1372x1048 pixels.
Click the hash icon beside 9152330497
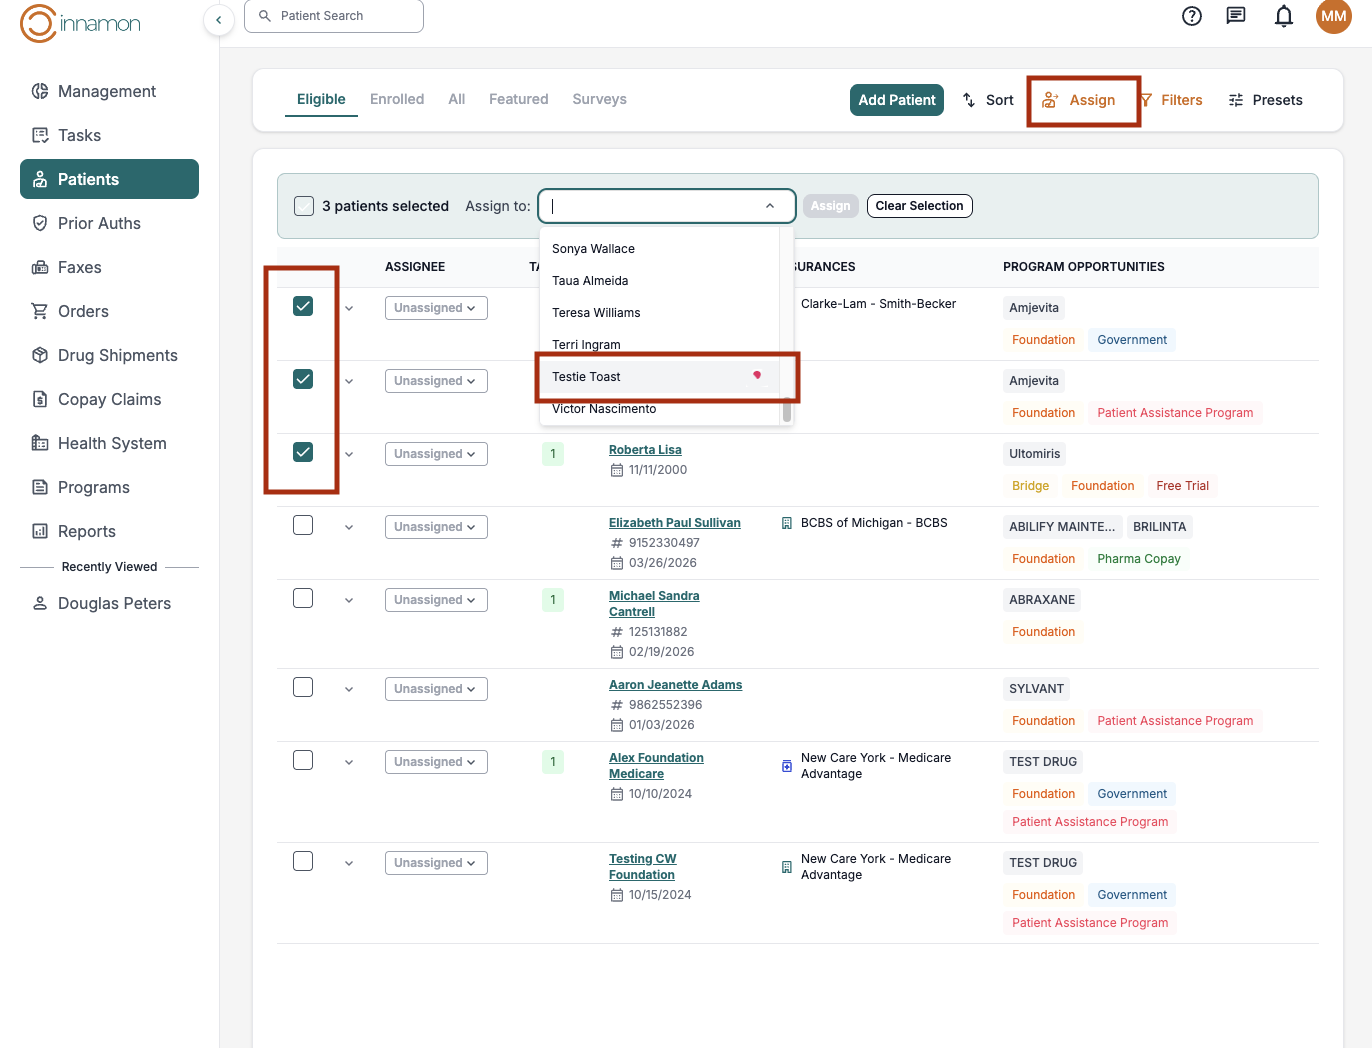pyautogui.click(x=617, y=543)
